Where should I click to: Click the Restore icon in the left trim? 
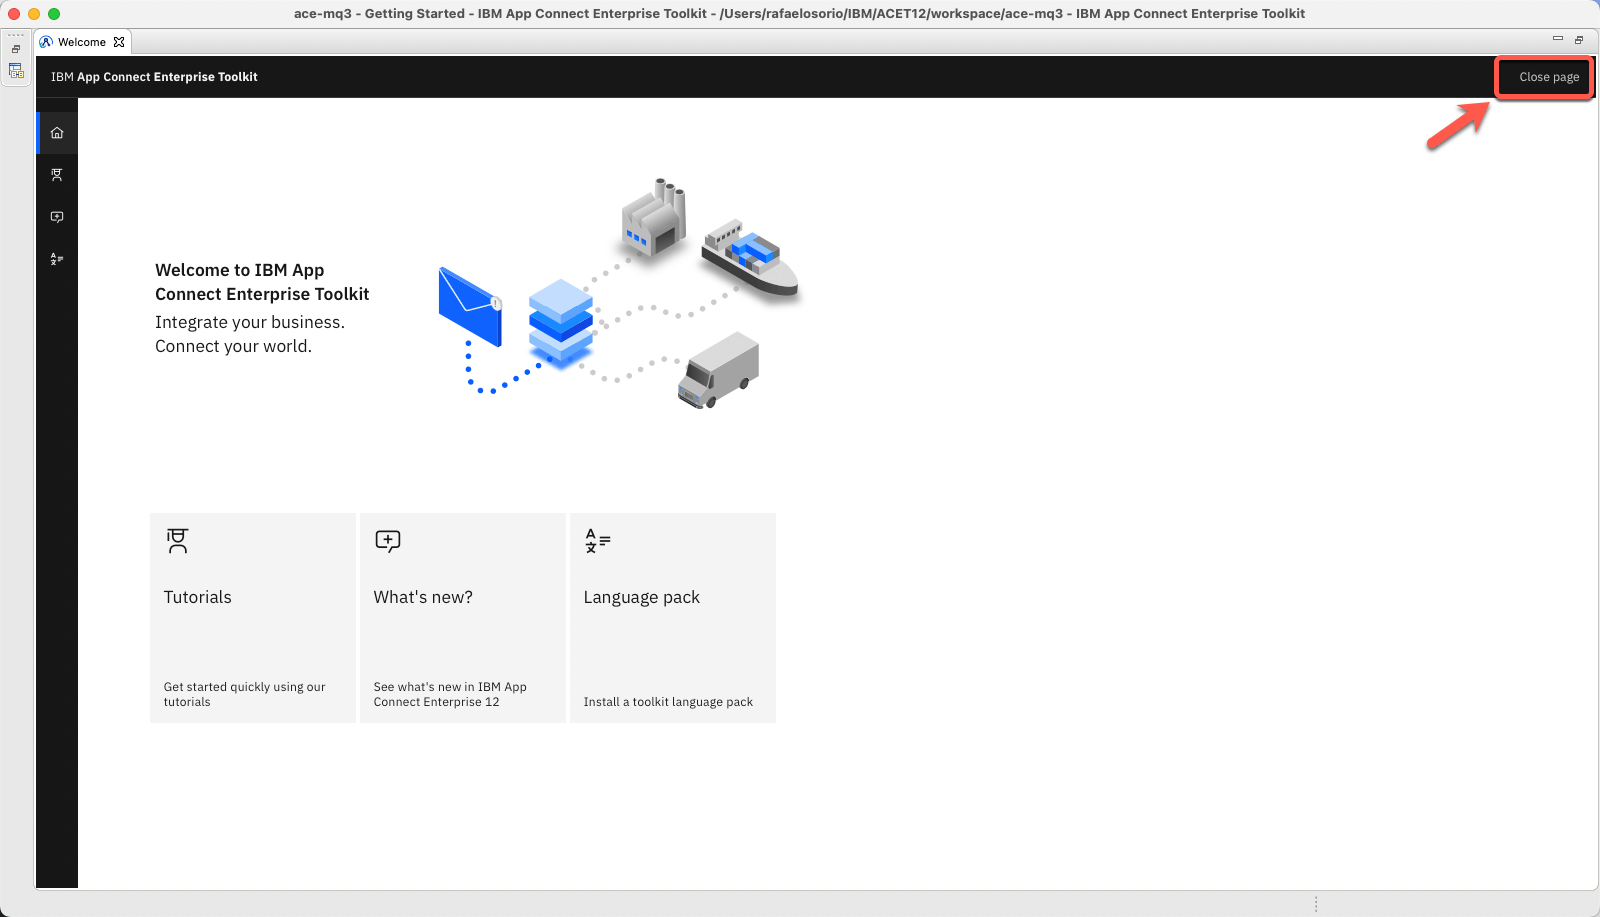[x=16, y=49]
